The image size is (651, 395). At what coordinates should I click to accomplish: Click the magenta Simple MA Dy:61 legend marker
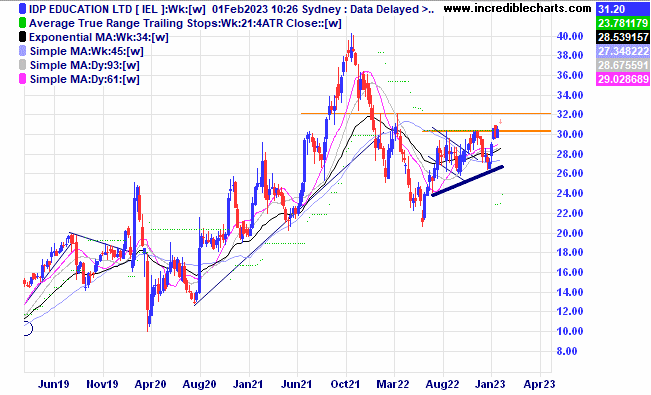click(22, 79)
